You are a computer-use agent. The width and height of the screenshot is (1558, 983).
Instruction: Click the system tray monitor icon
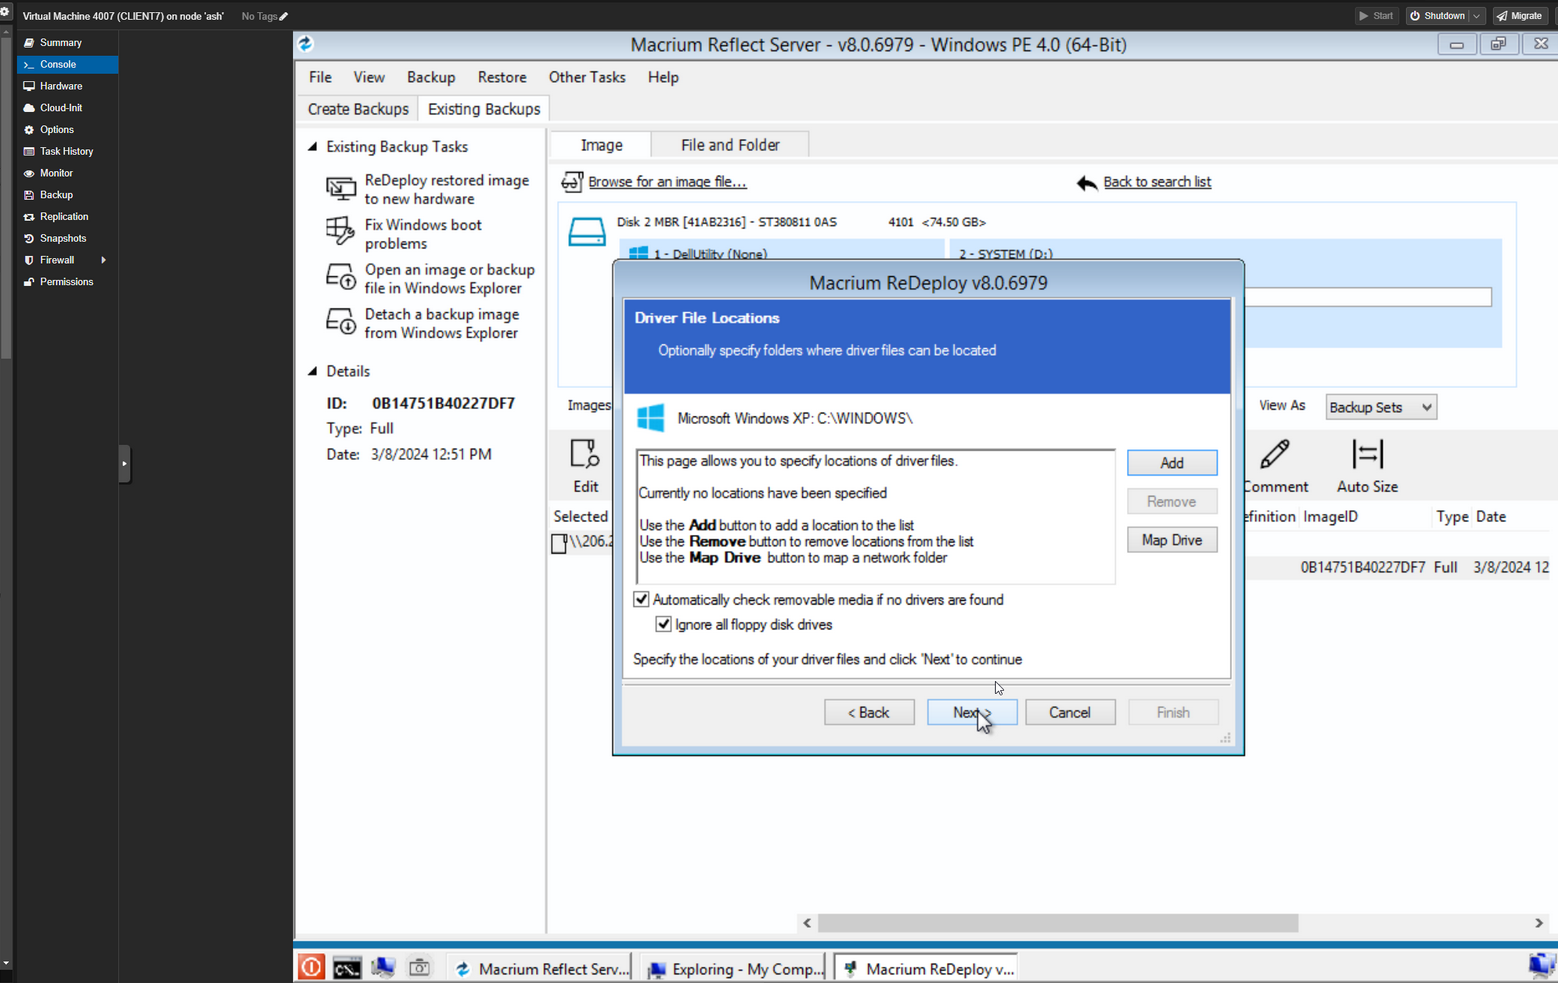coord(1541,966)
